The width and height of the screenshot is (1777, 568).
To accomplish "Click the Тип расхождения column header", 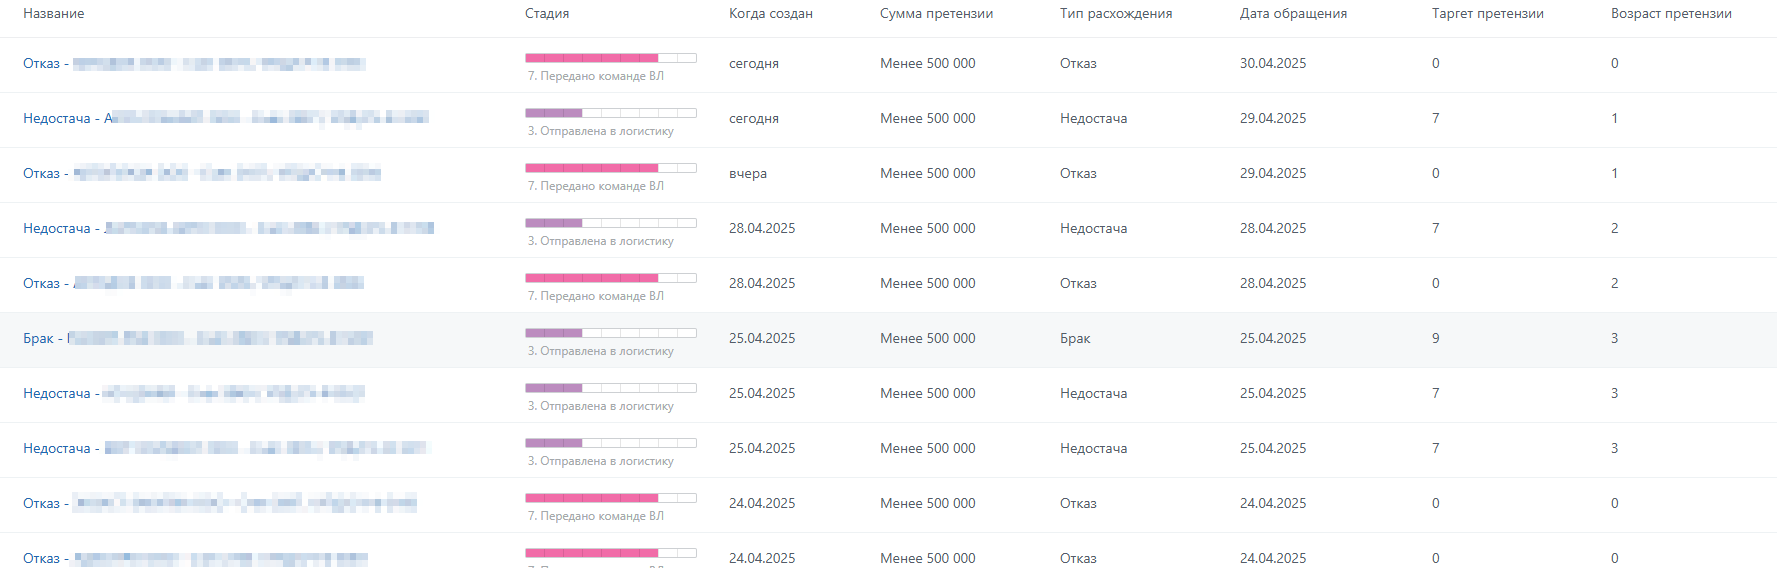I will tap(1116, 14).
